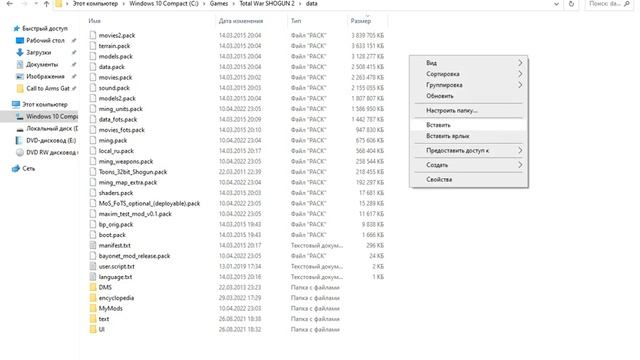Select the Этот компьютер breadcrumb
This screenshot has height=360, width=640.
[95, 4]
